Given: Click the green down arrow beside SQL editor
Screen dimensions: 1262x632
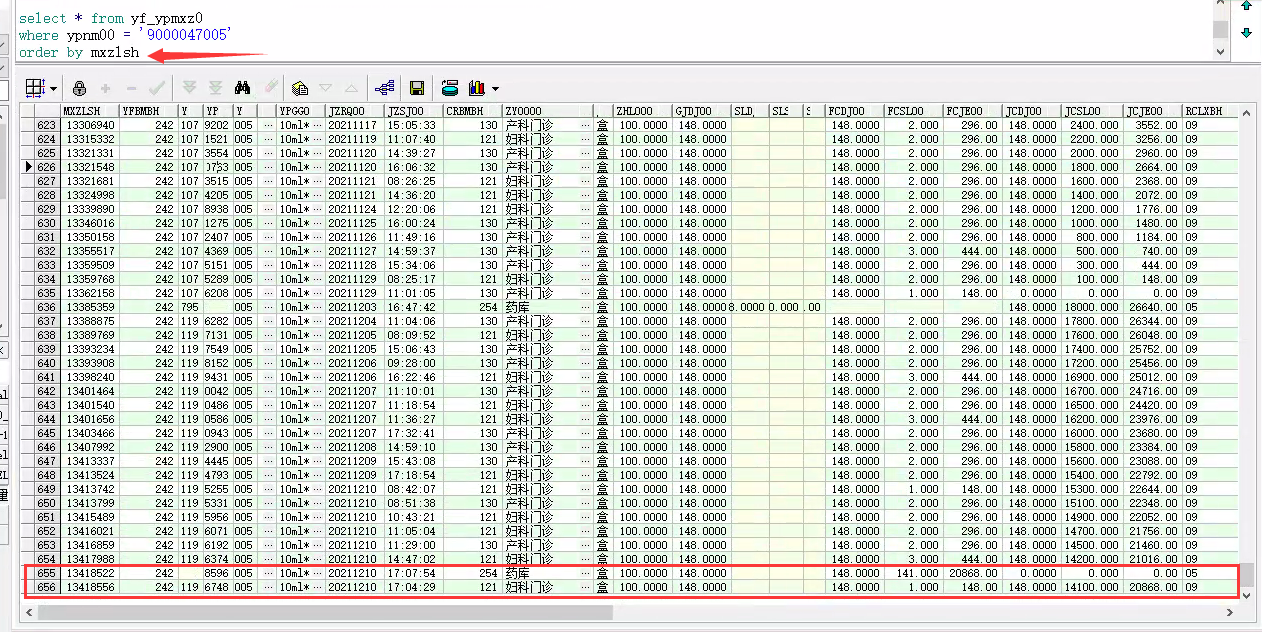Looking at the screenshot, I should [1246, 33].
